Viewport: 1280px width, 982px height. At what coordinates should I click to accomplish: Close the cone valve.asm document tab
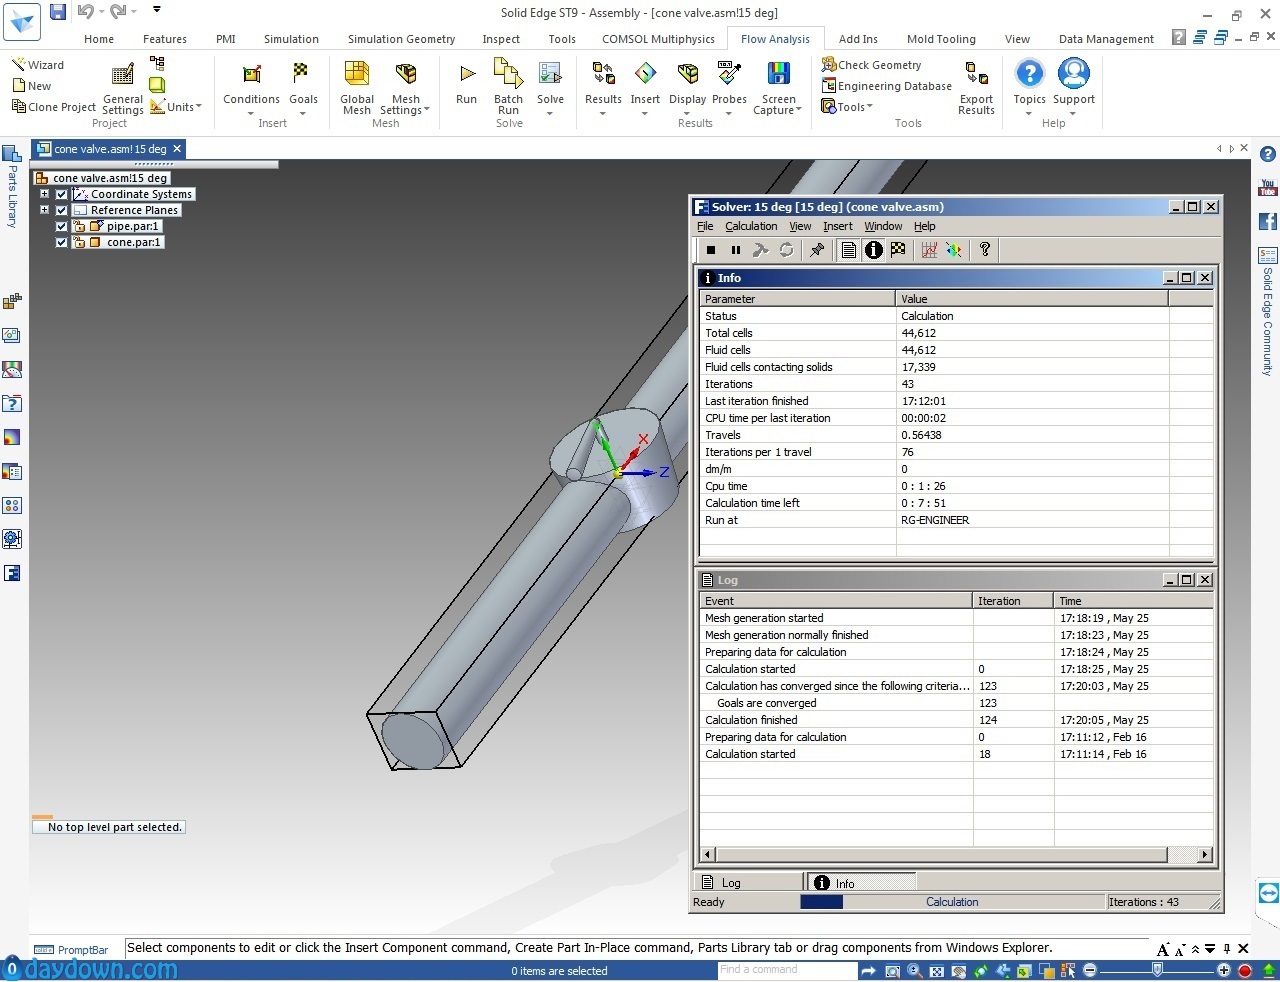click(x=177, y=149)
